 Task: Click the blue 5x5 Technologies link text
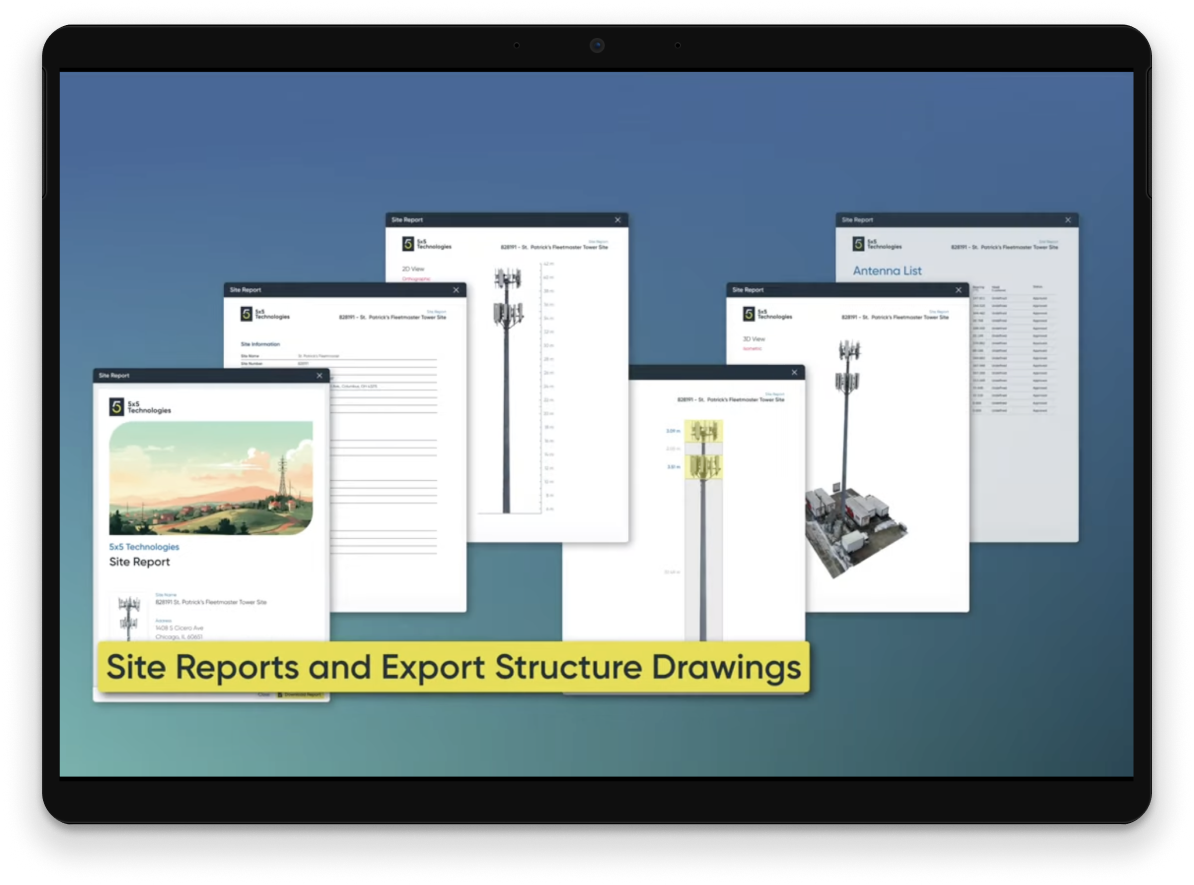coord(144,547)
